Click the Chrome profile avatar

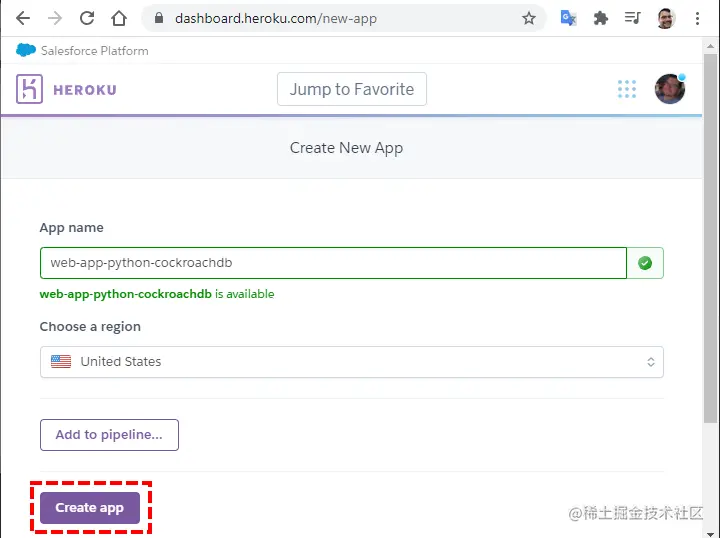coord(665,18)
